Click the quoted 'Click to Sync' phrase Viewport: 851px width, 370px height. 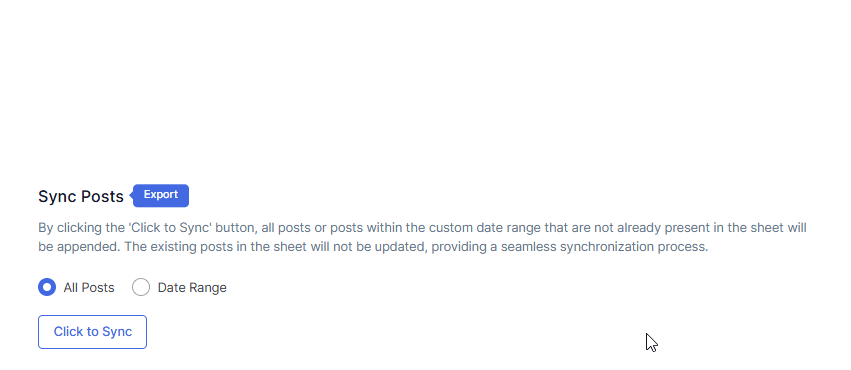pos(170,228)
